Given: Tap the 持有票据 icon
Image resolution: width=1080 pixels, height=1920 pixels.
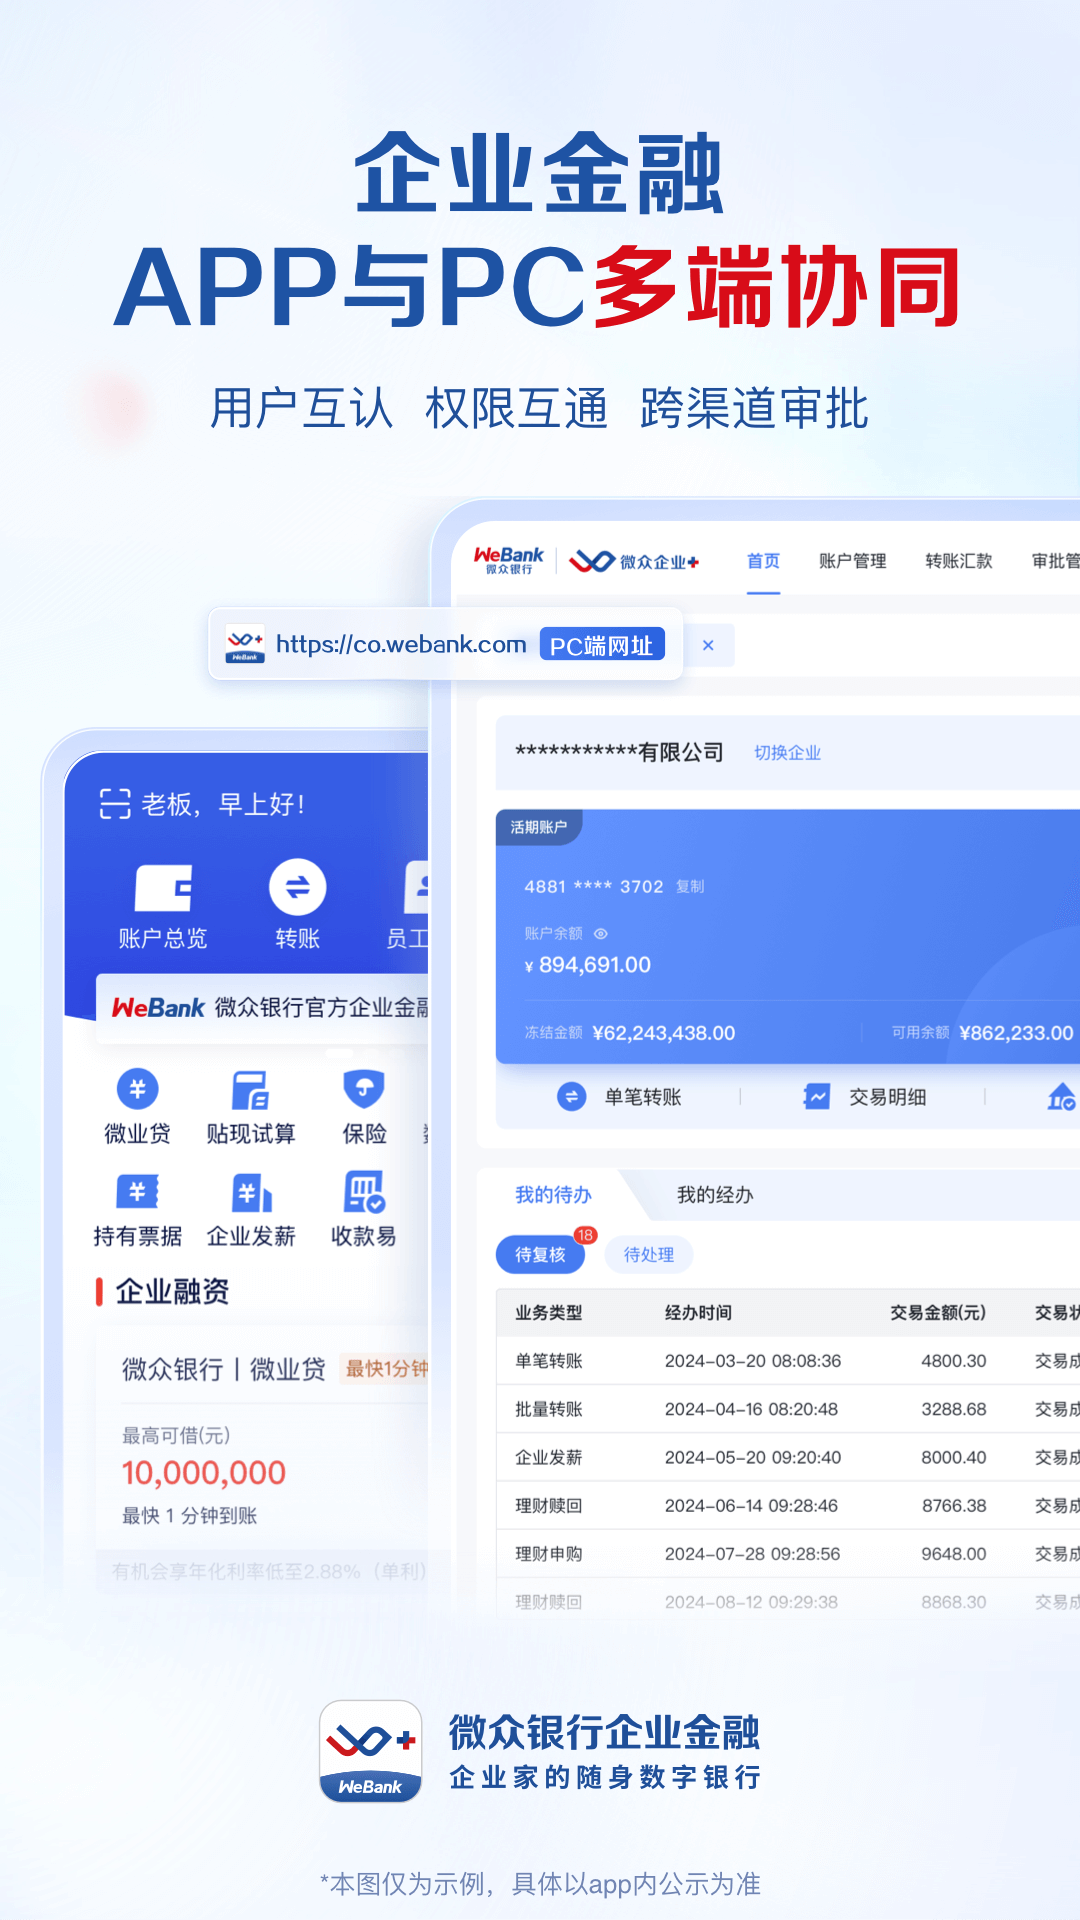Looking at the screenshot, I should tap(138, 1193).
